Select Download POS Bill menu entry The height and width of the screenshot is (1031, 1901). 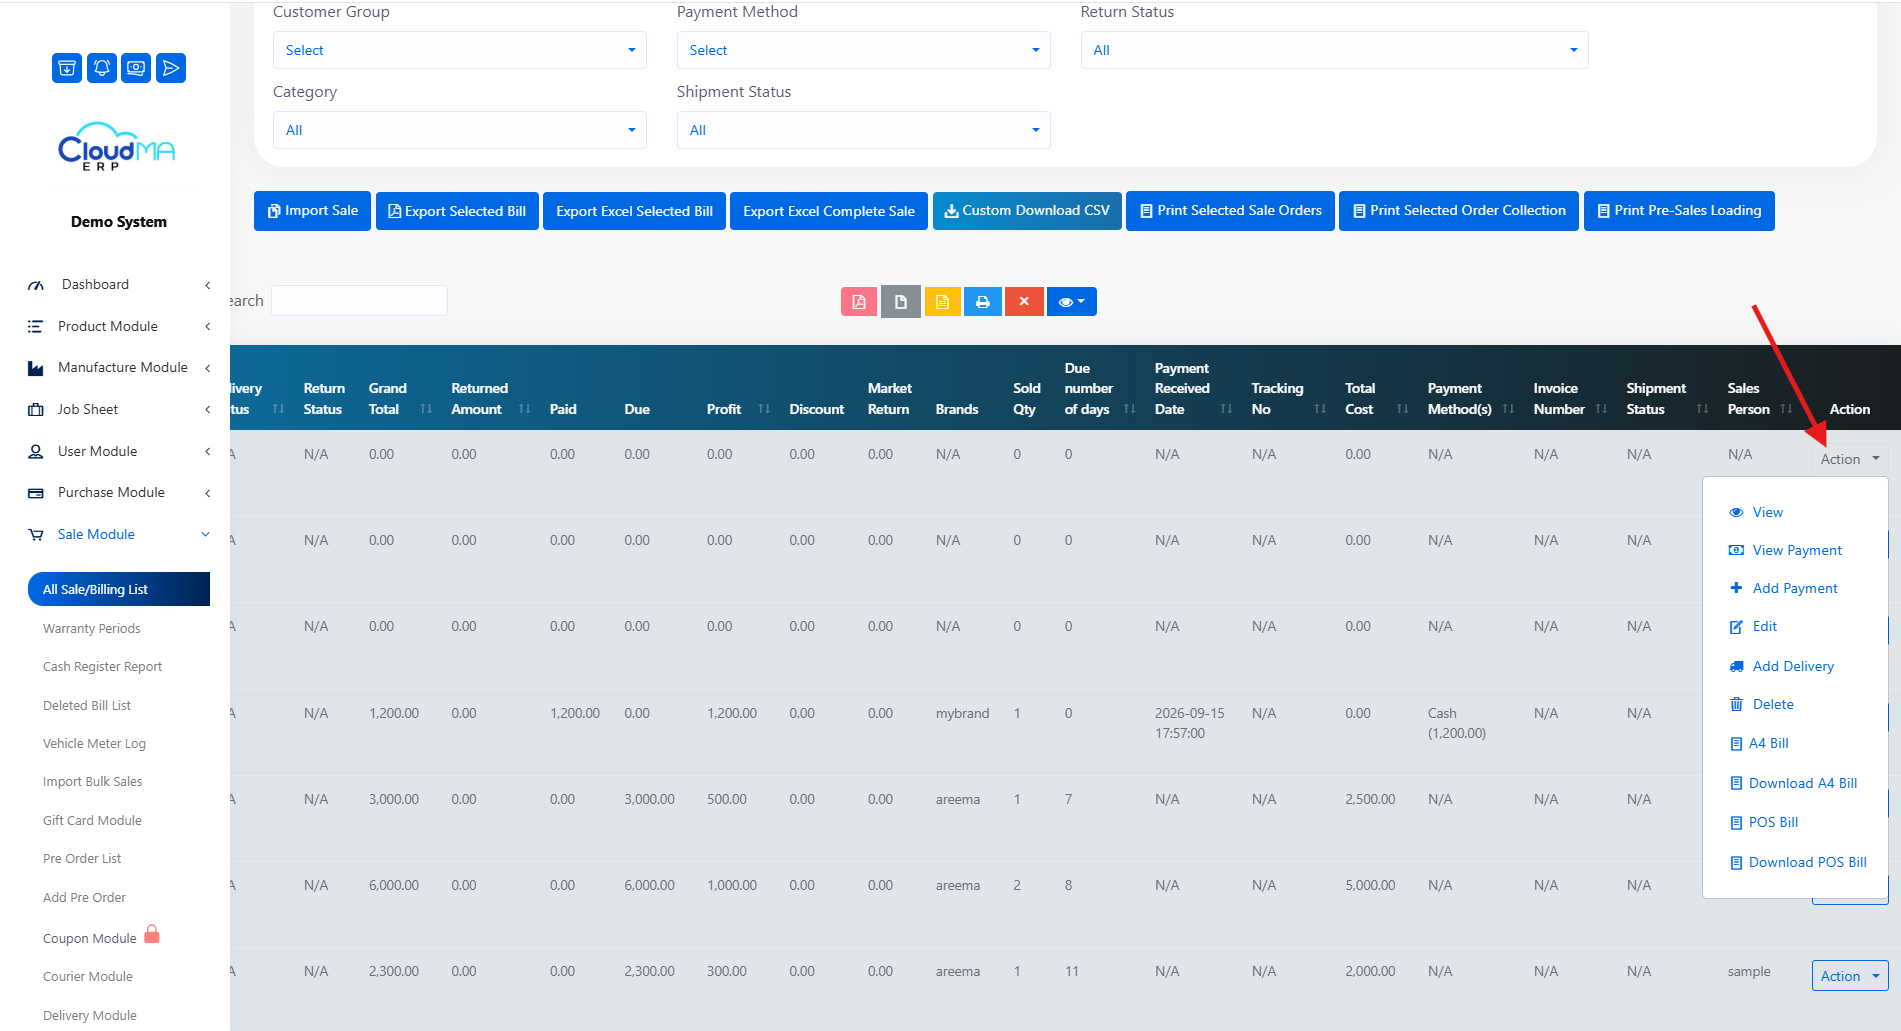click(x=1807, y=862)
